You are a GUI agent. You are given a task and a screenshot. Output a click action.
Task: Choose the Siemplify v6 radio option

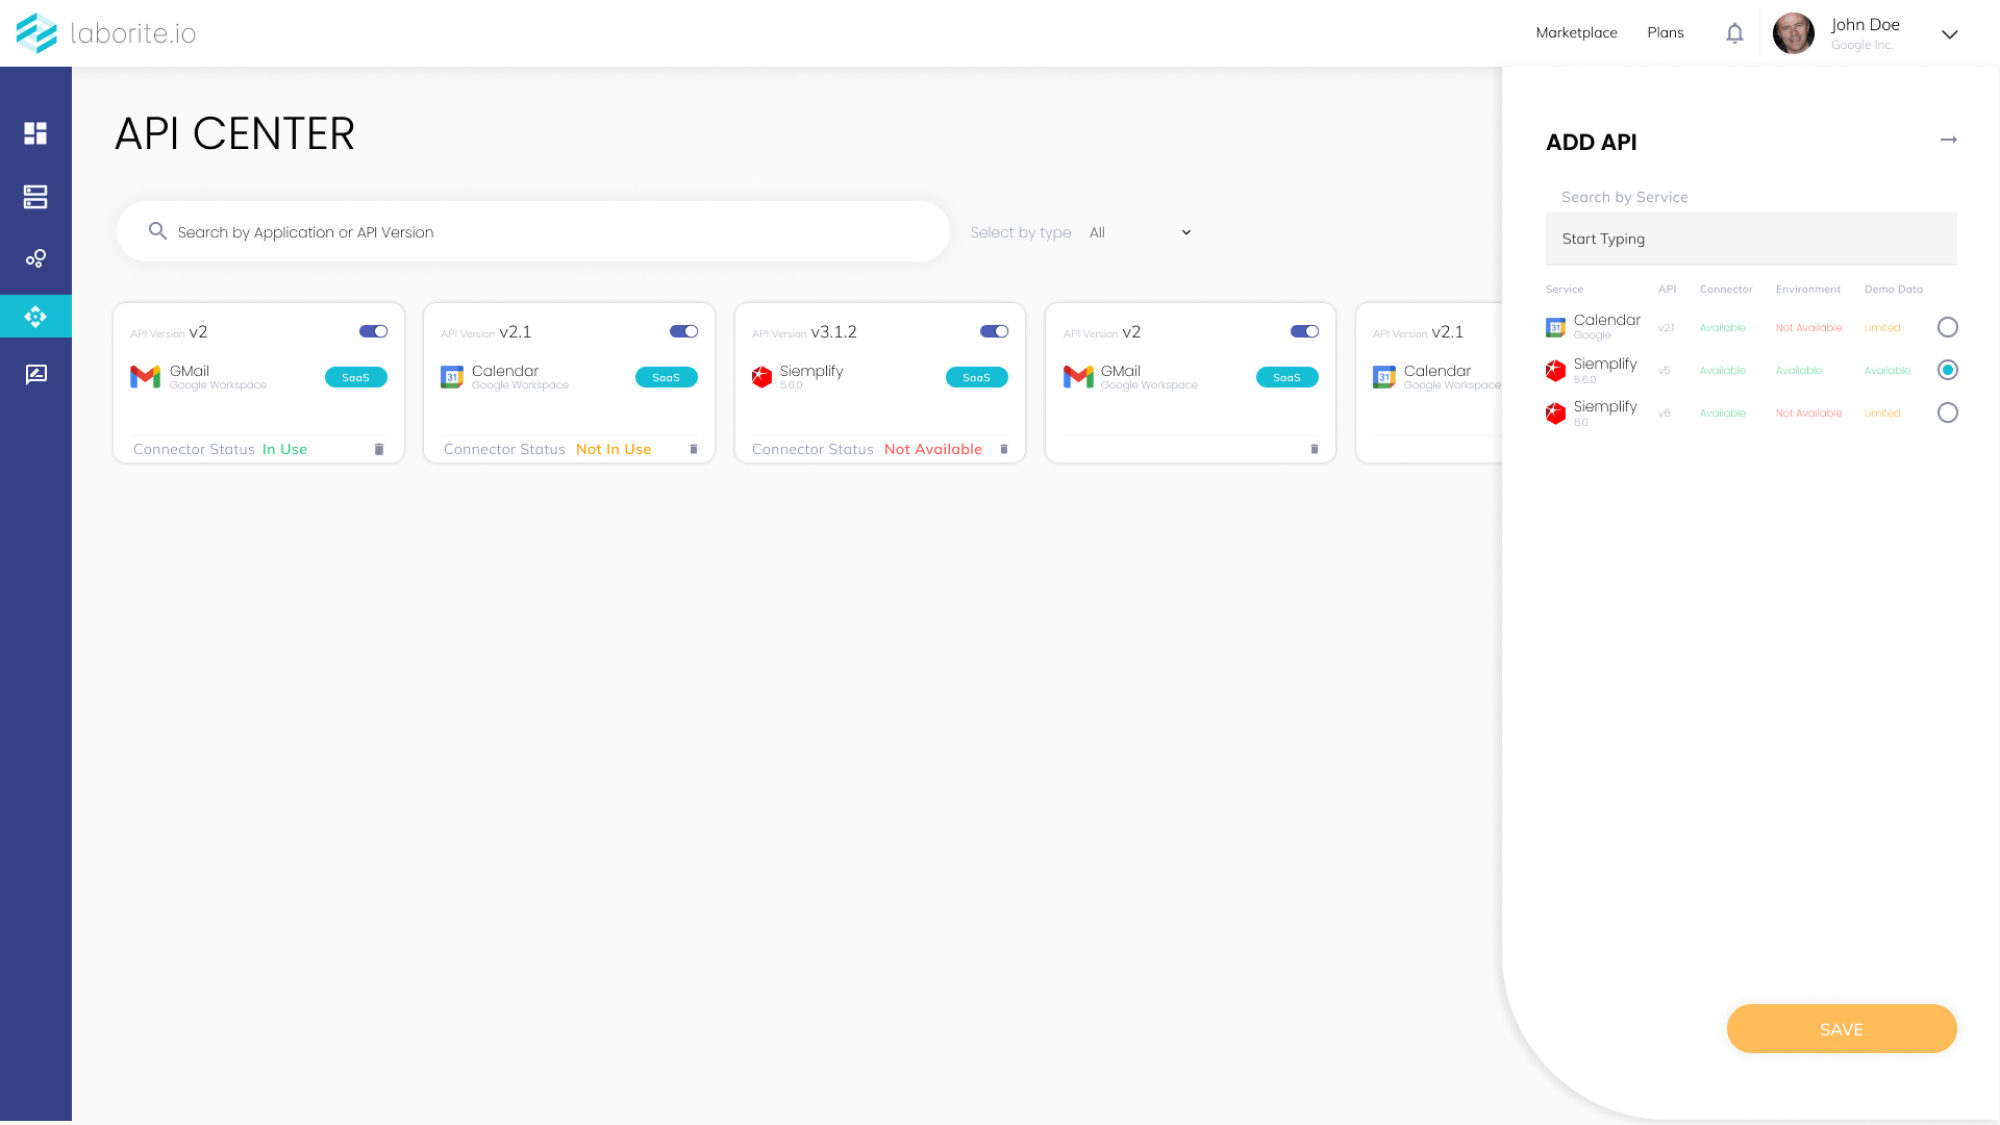[1947, 413]
